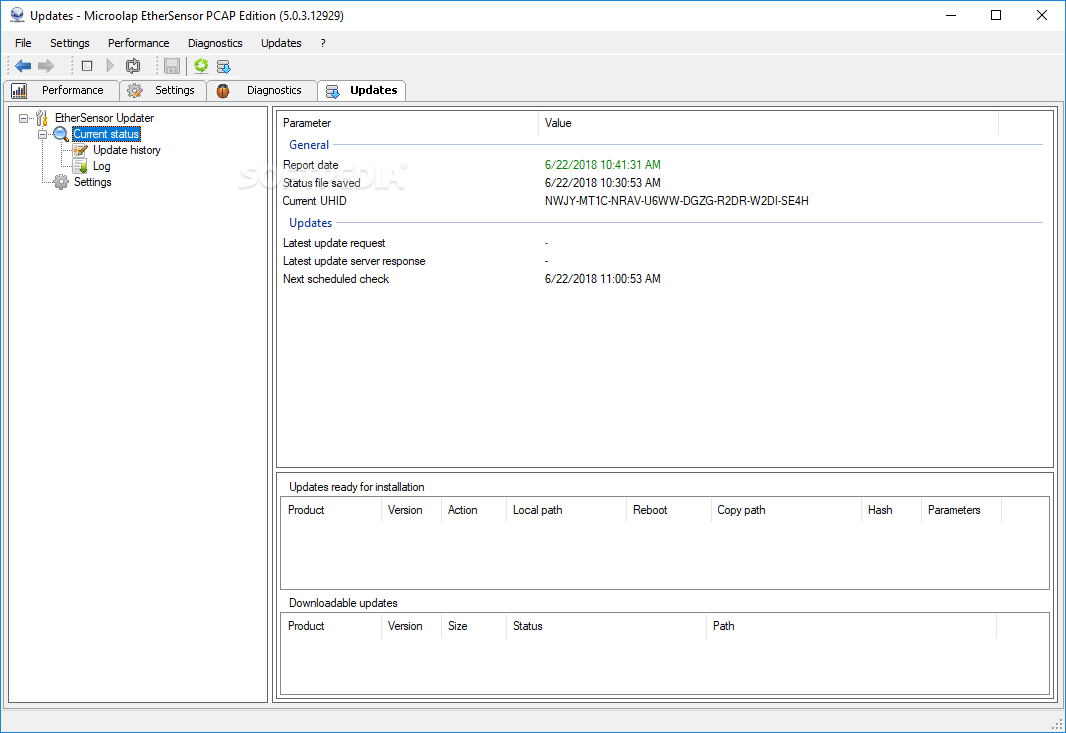
Task: Click the Local path column header
Action: [x=566, y=510]
